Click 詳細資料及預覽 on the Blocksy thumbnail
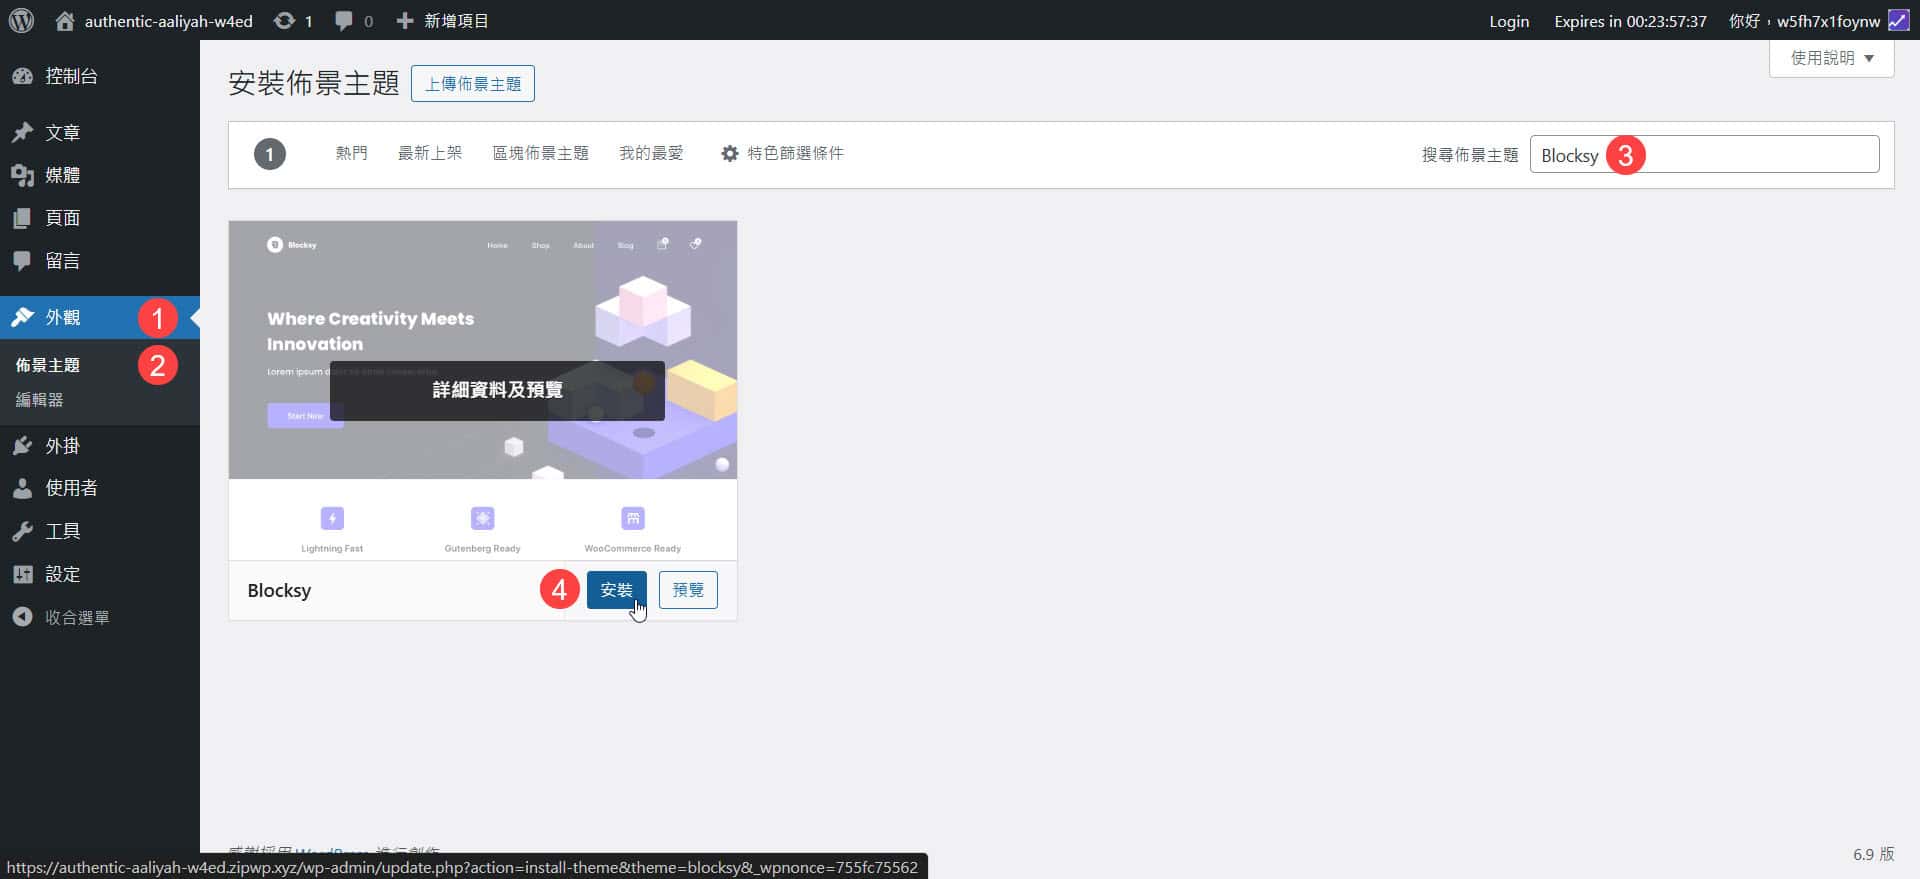1920x879 pixels. coord(497,390)
